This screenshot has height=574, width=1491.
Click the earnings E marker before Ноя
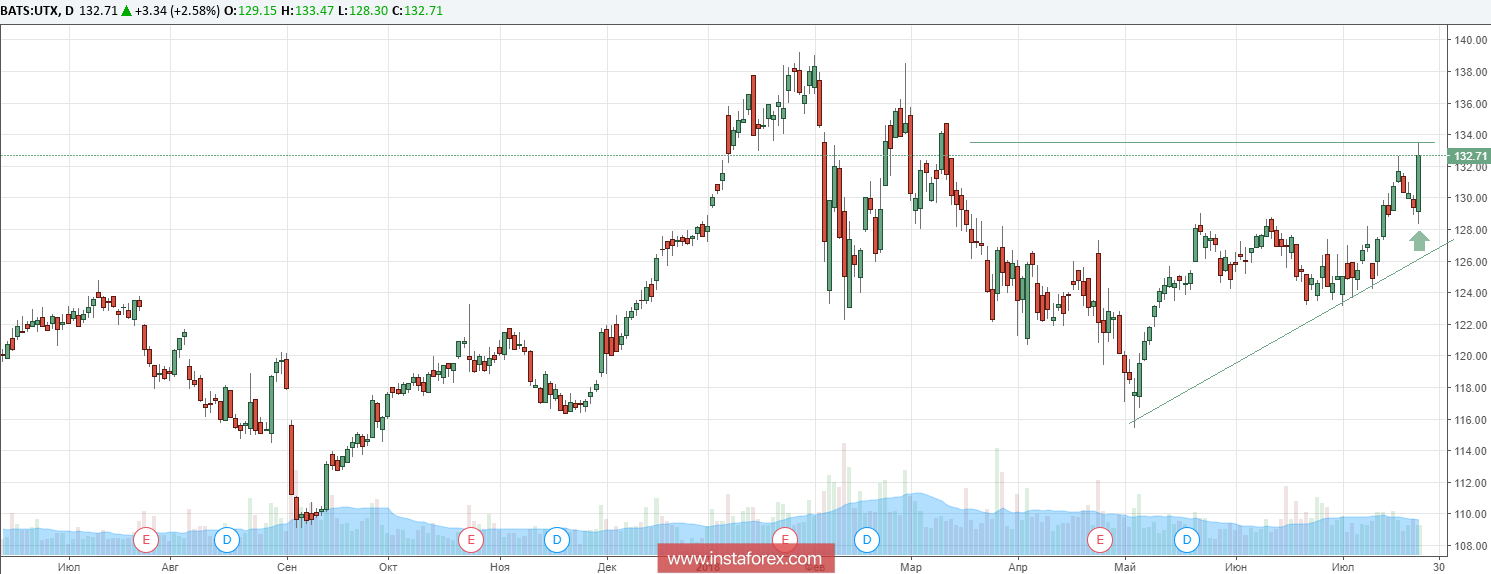pyautogui.click(x=470, y=540)
